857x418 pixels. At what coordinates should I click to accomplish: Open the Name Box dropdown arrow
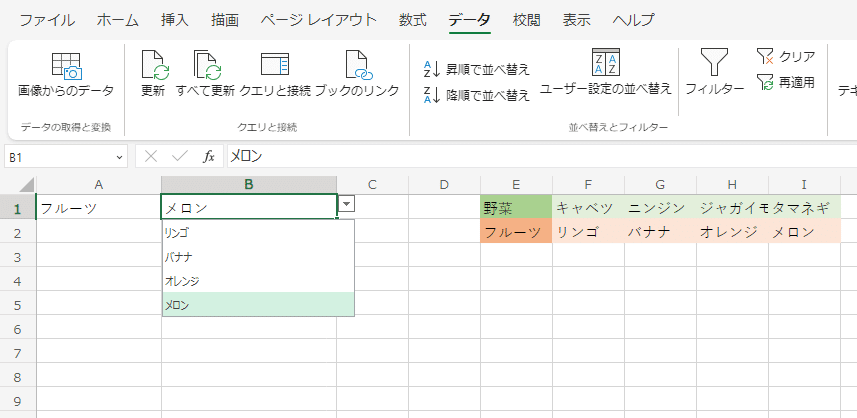point(119,157)
